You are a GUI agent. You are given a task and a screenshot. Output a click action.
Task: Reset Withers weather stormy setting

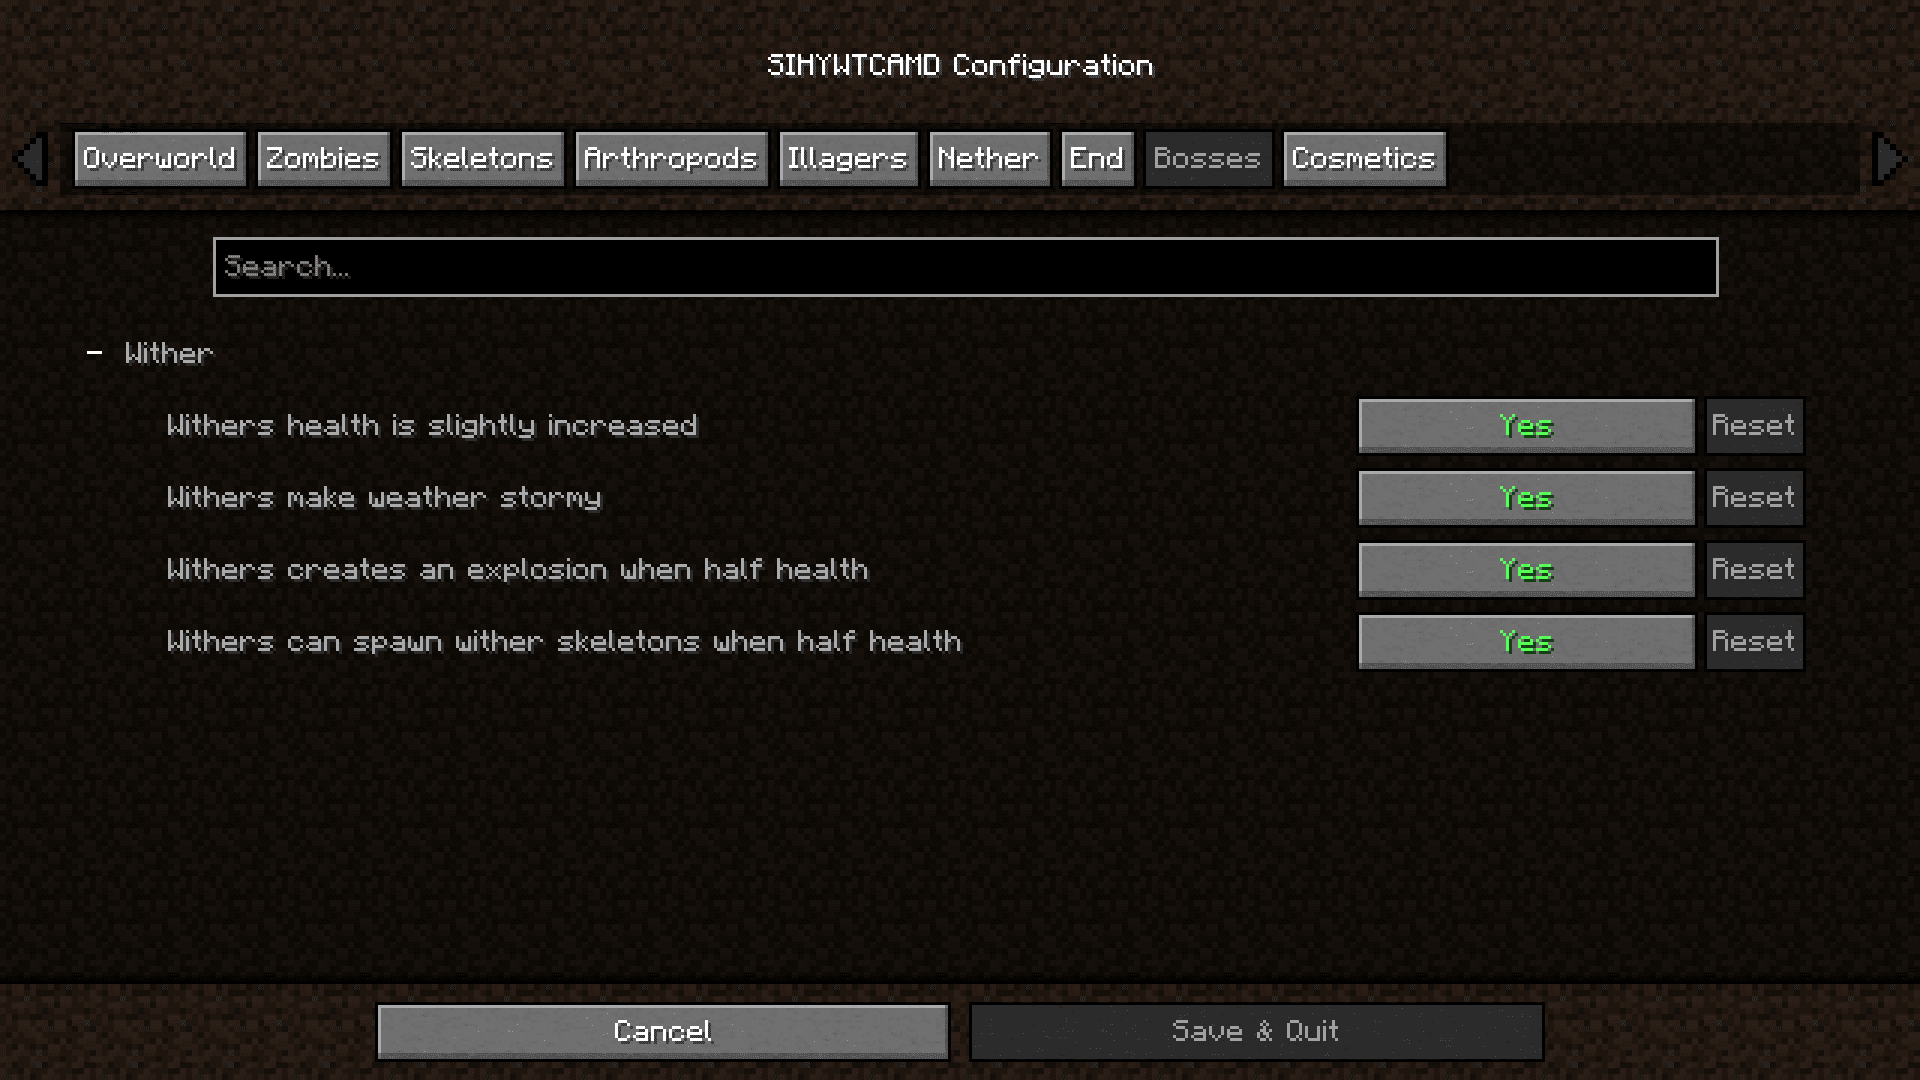click(x=1754, y=497)
